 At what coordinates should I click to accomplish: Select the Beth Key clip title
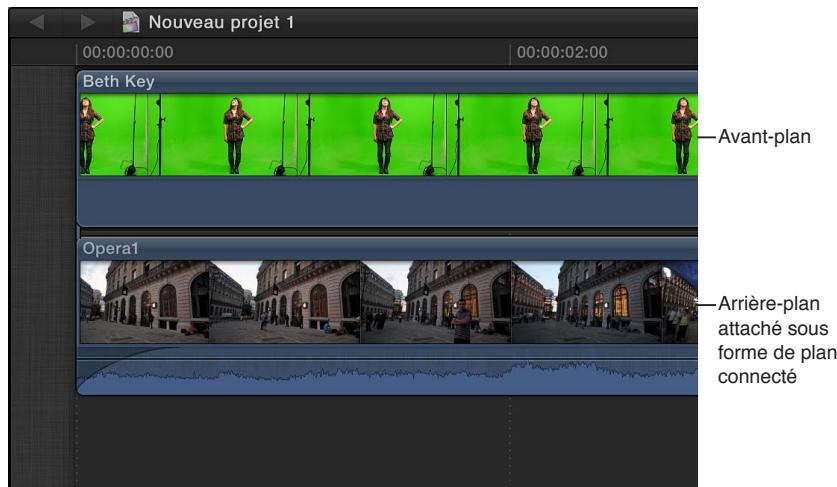(x=119, y=81)
